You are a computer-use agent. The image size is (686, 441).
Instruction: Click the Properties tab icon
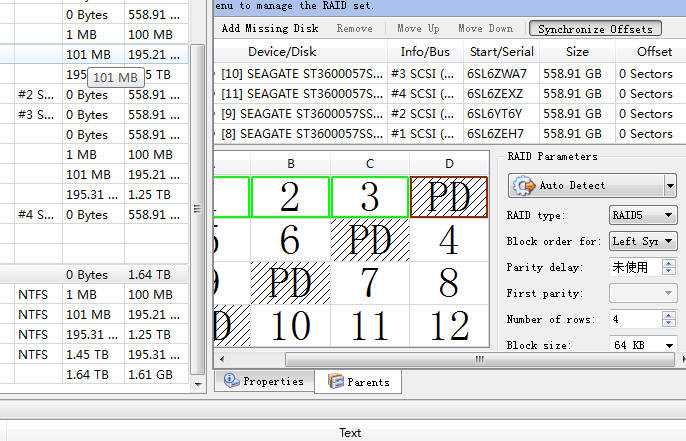coord(231,381)
